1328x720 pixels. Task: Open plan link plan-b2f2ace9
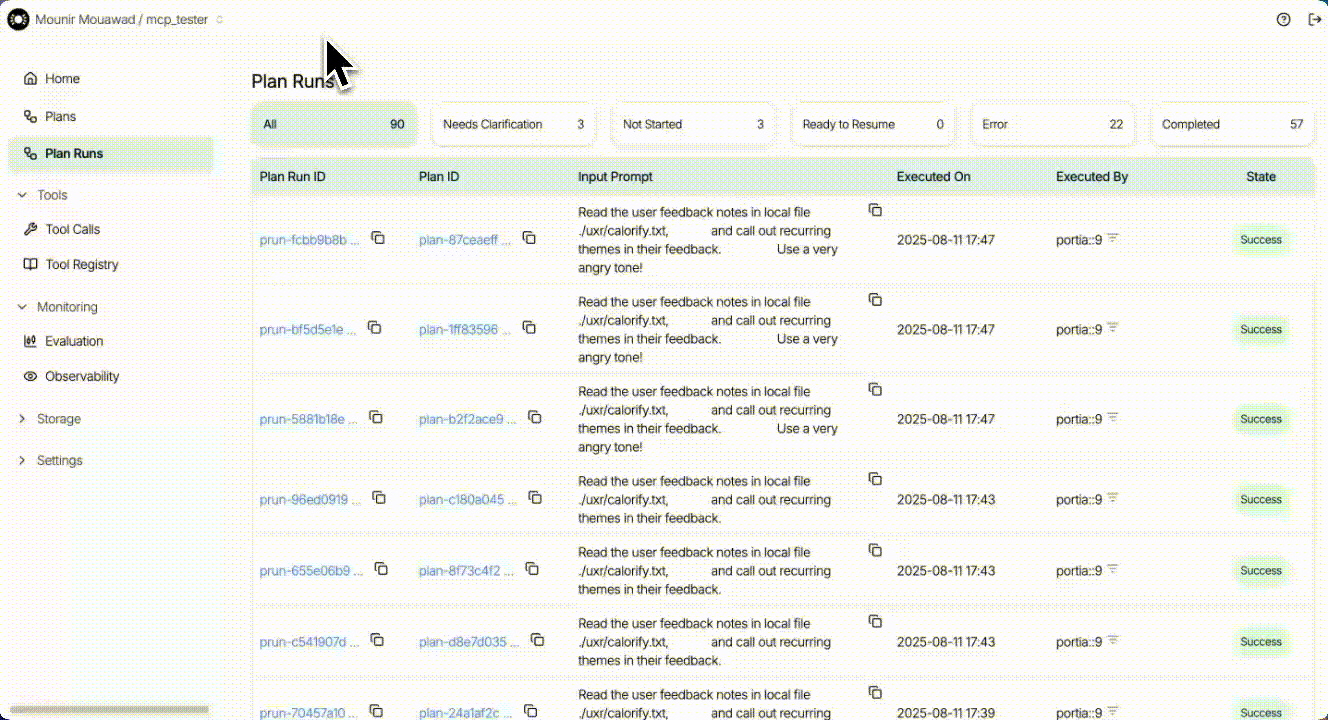(x=468, y=419)
